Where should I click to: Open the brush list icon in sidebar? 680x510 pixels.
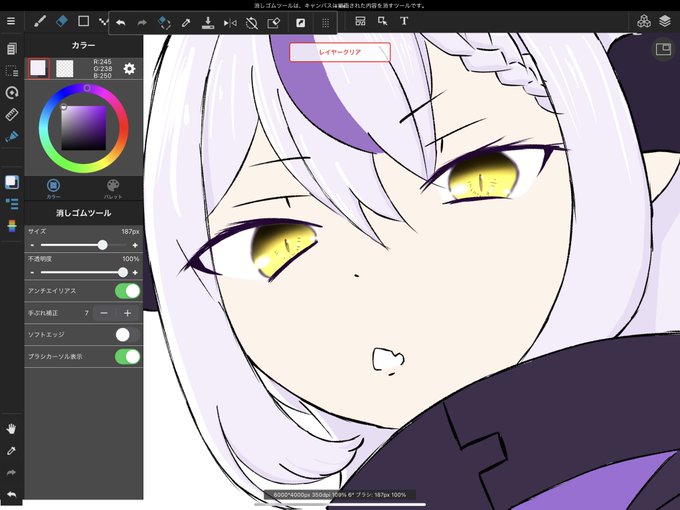pos(12,204)
